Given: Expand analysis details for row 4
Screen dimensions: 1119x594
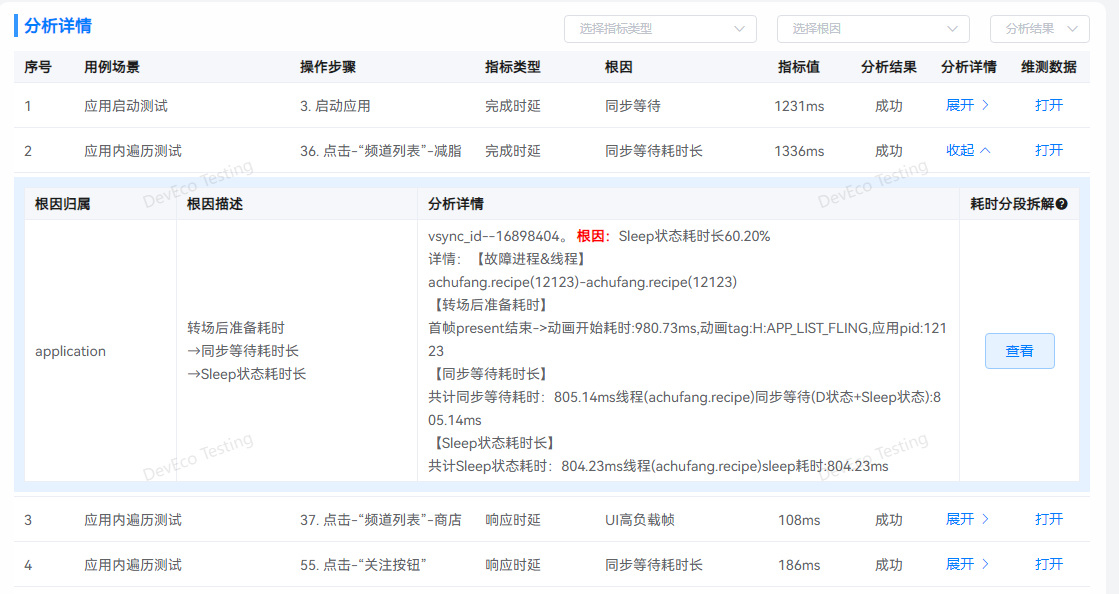Looking at the screenshot, I should 967,564.
